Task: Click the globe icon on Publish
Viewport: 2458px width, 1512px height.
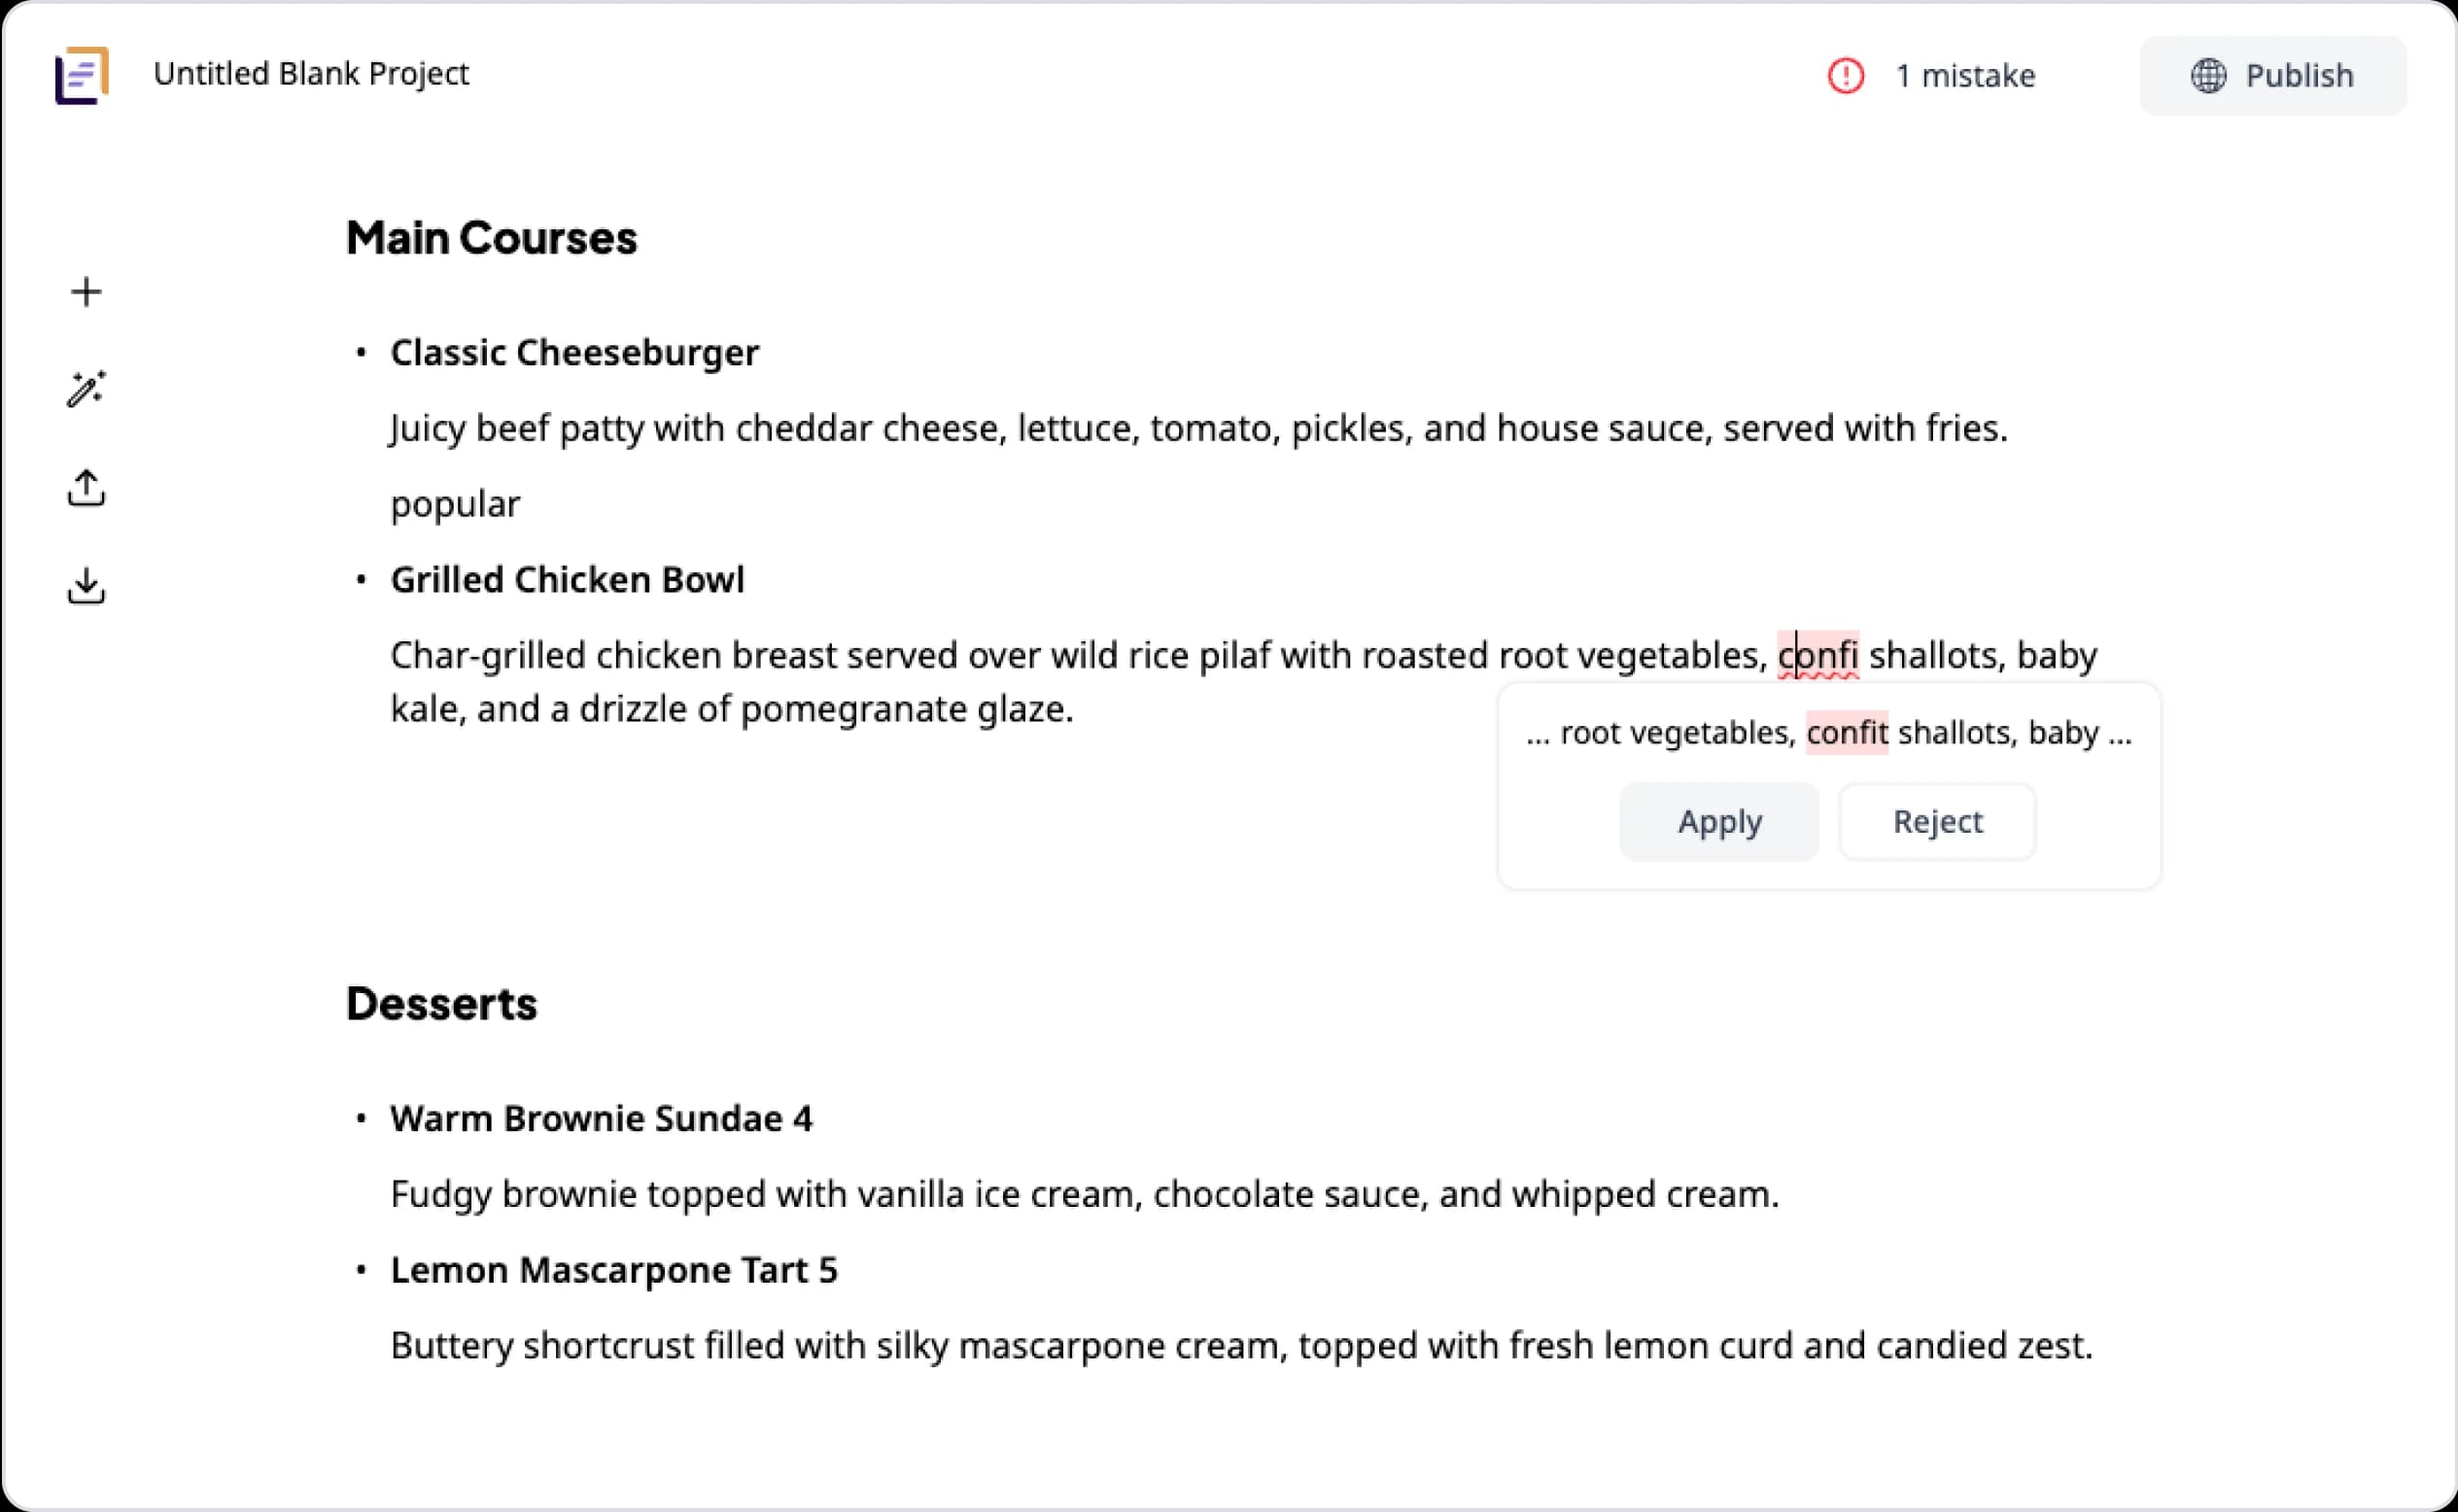Action: coord(2208,76)
